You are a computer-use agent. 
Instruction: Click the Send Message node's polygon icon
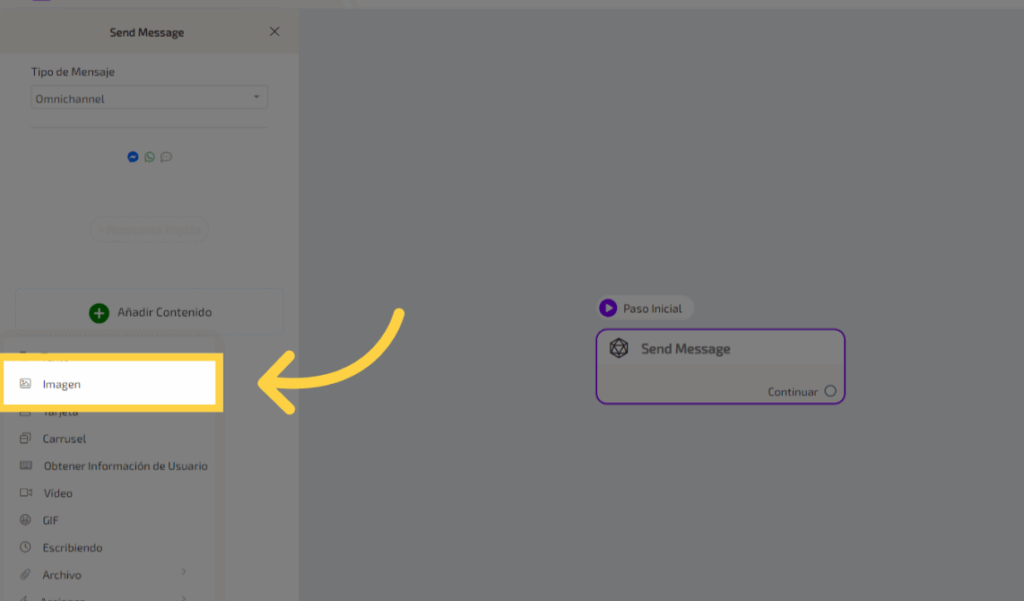pos(619,349)
